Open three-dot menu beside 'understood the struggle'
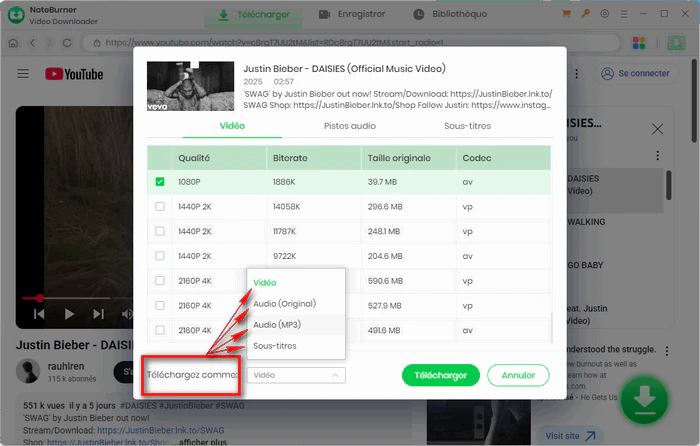 tap(667, 351)
